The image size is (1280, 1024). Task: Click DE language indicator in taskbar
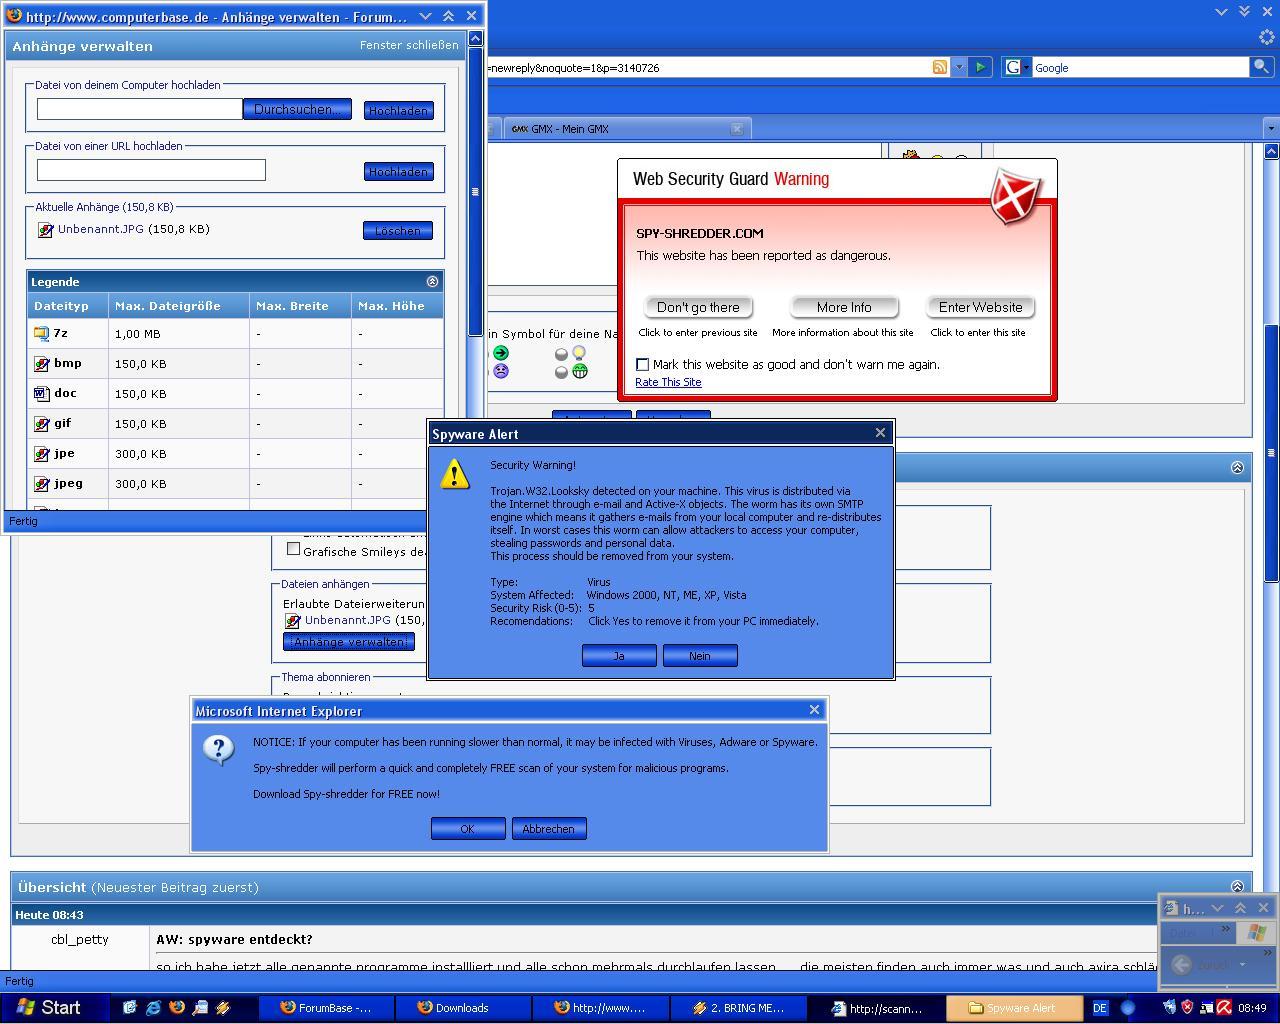[x=1100, y=1008]
